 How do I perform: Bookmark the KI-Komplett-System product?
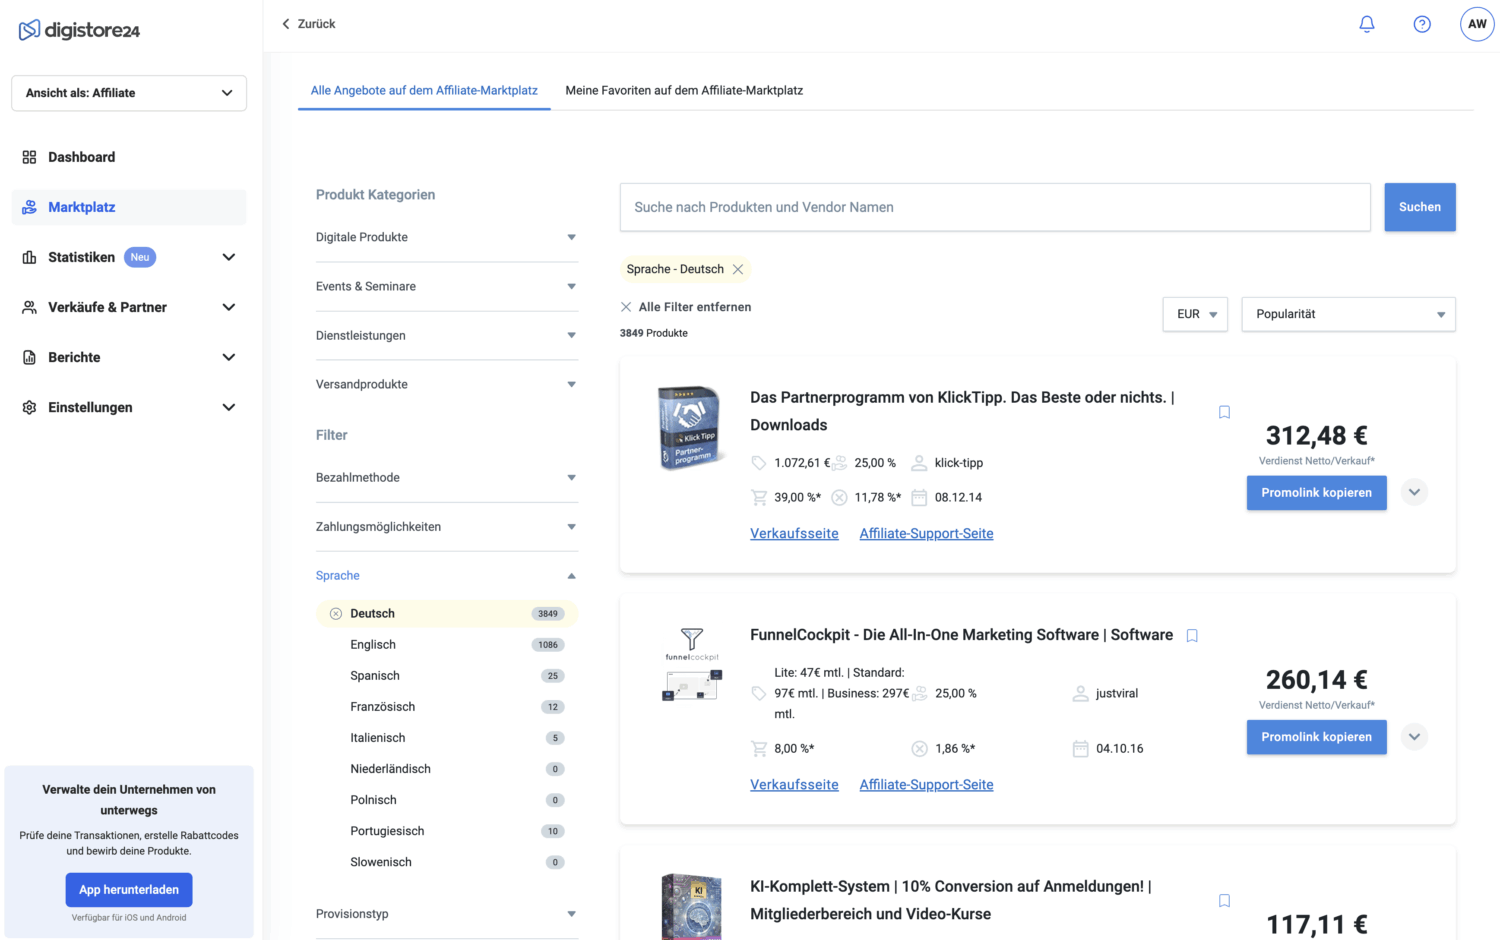(x=1224, y=901)
